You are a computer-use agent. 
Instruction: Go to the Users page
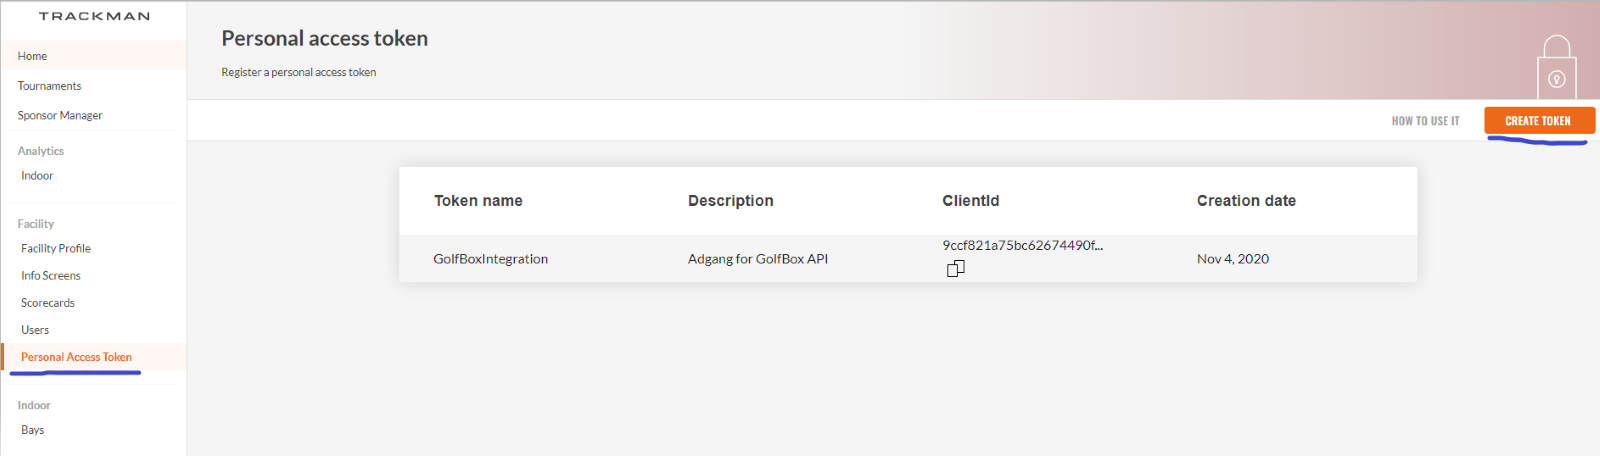click(35, 330)
